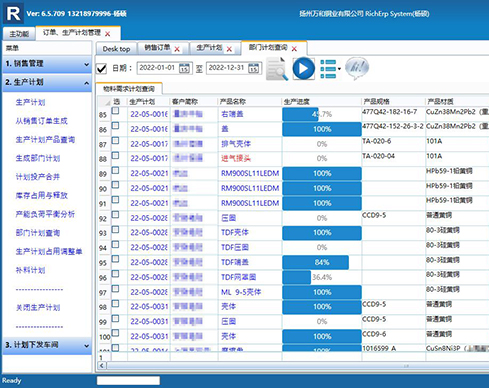489x388 pixels.
Task: Click the blue play run query button
Action: tap(303, 69)
